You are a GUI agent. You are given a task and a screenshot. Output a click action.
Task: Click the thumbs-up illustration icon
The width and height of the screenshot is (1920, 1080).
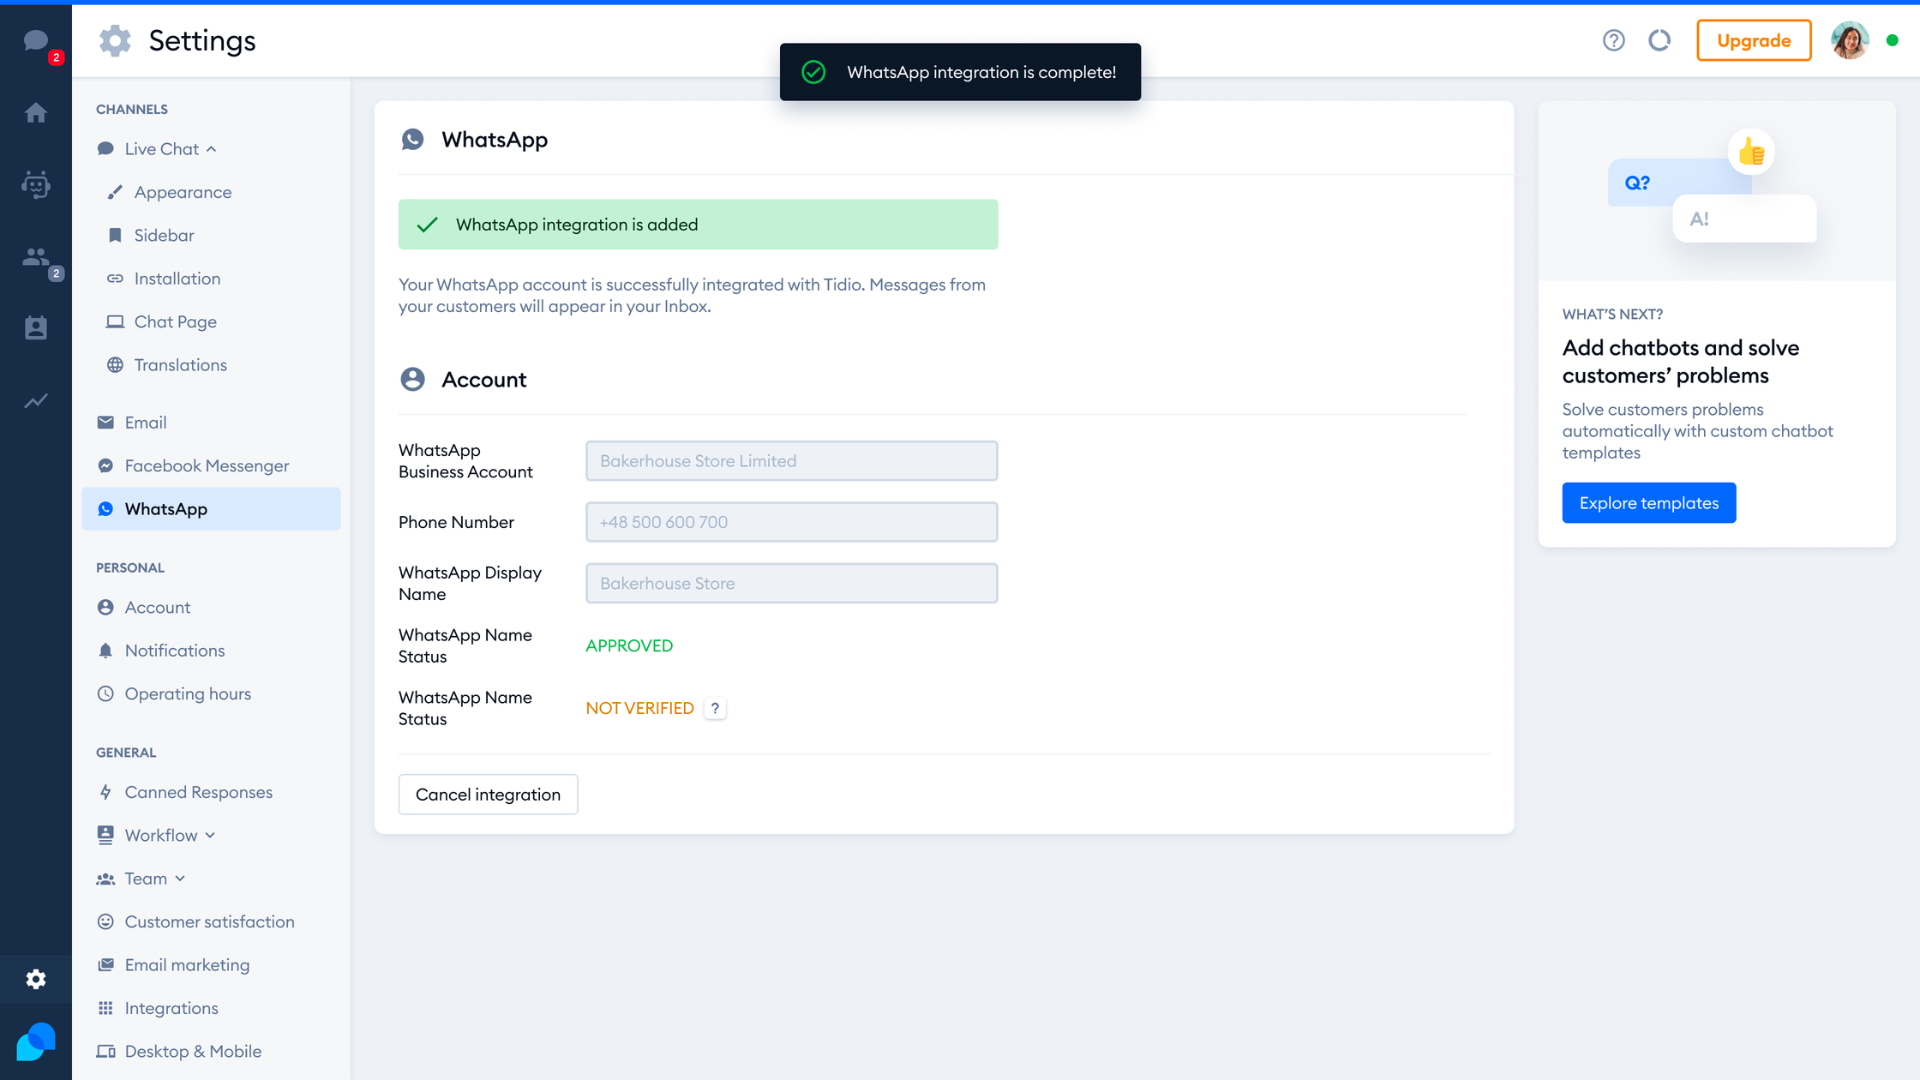point(1751,152)
